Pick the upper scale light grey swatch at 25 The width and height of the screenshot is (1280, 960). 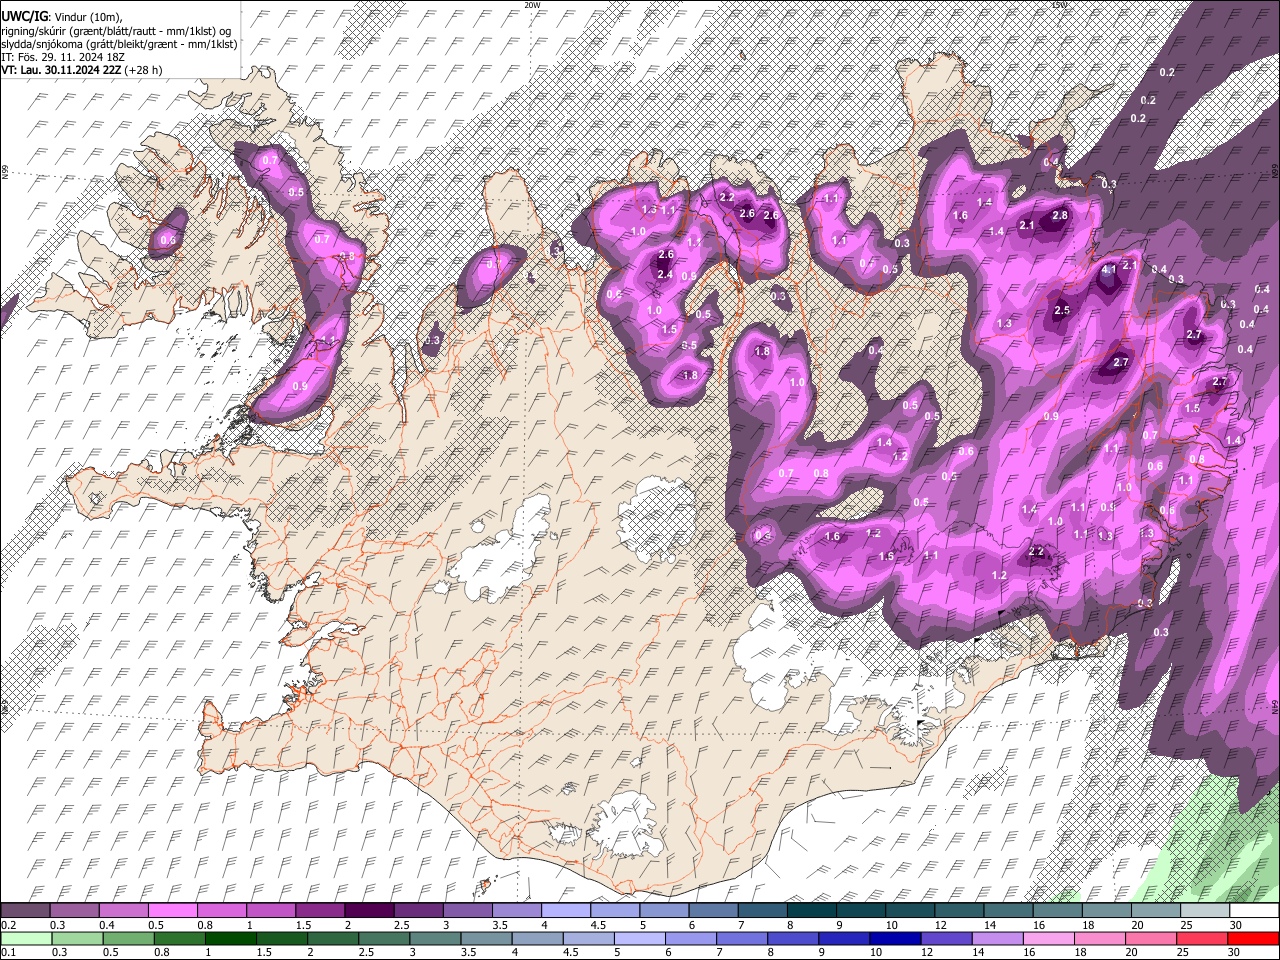pos(1204,911)
